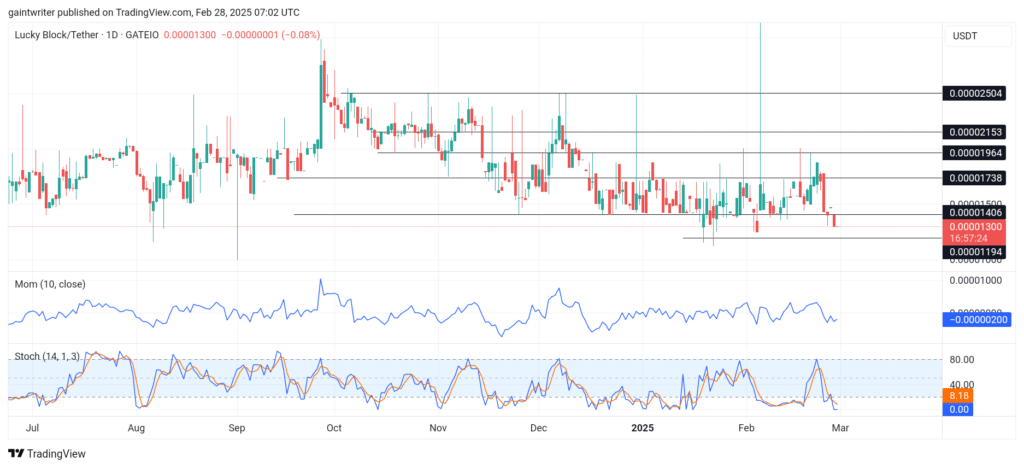The image size is (1024, 468).
Task: Click the 0.00001738 price level label
Action: (x=974, y=178)
